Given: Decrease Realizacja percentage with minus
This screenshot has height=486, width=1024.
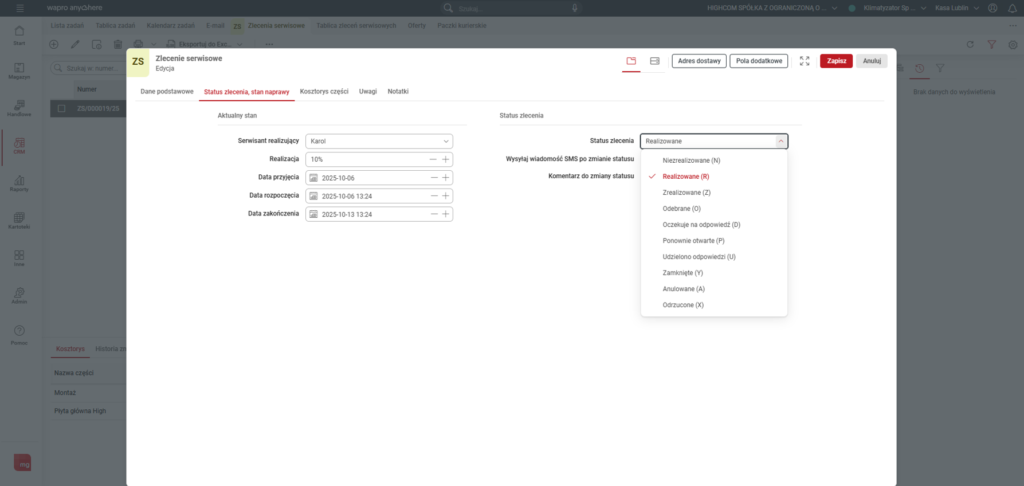Looking at the screenshot, I should point(434,159).
